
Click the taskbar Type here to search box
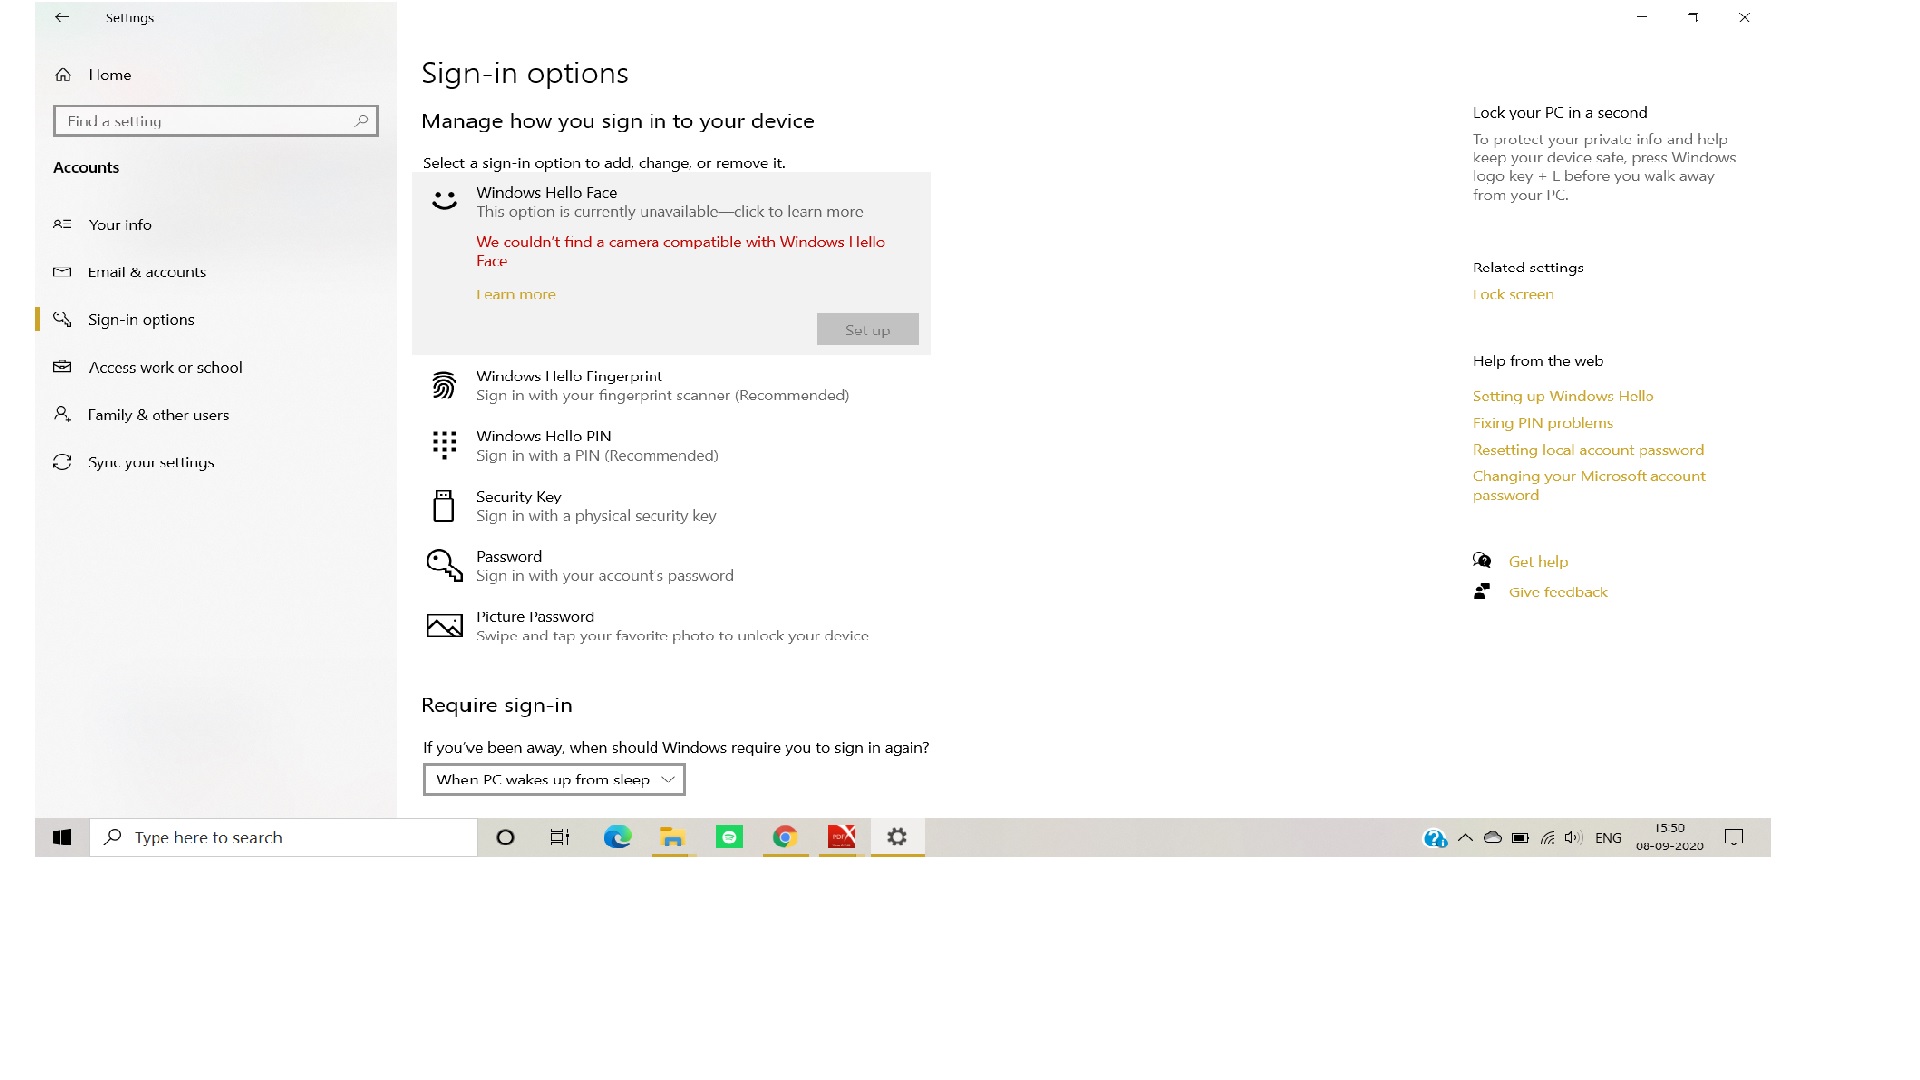click(x=284, y=838)
